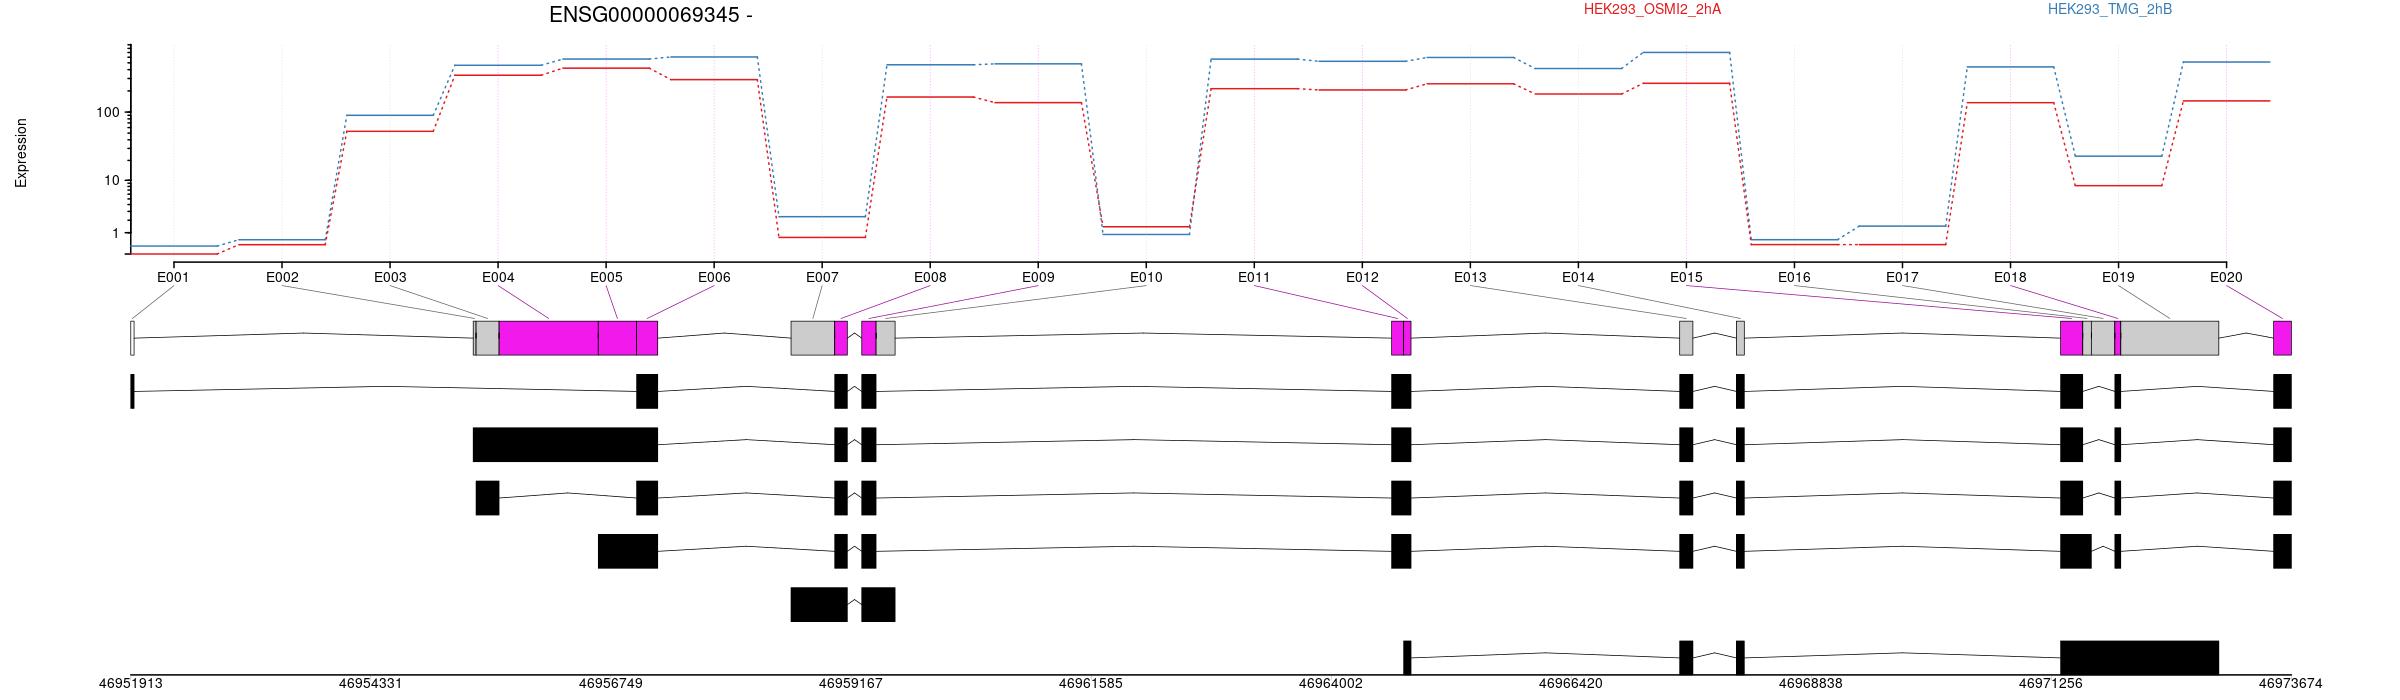Image resolution: width=2400 pixels, height=700 pixels.
Task: Click exon label E013
Action: 1470,277
